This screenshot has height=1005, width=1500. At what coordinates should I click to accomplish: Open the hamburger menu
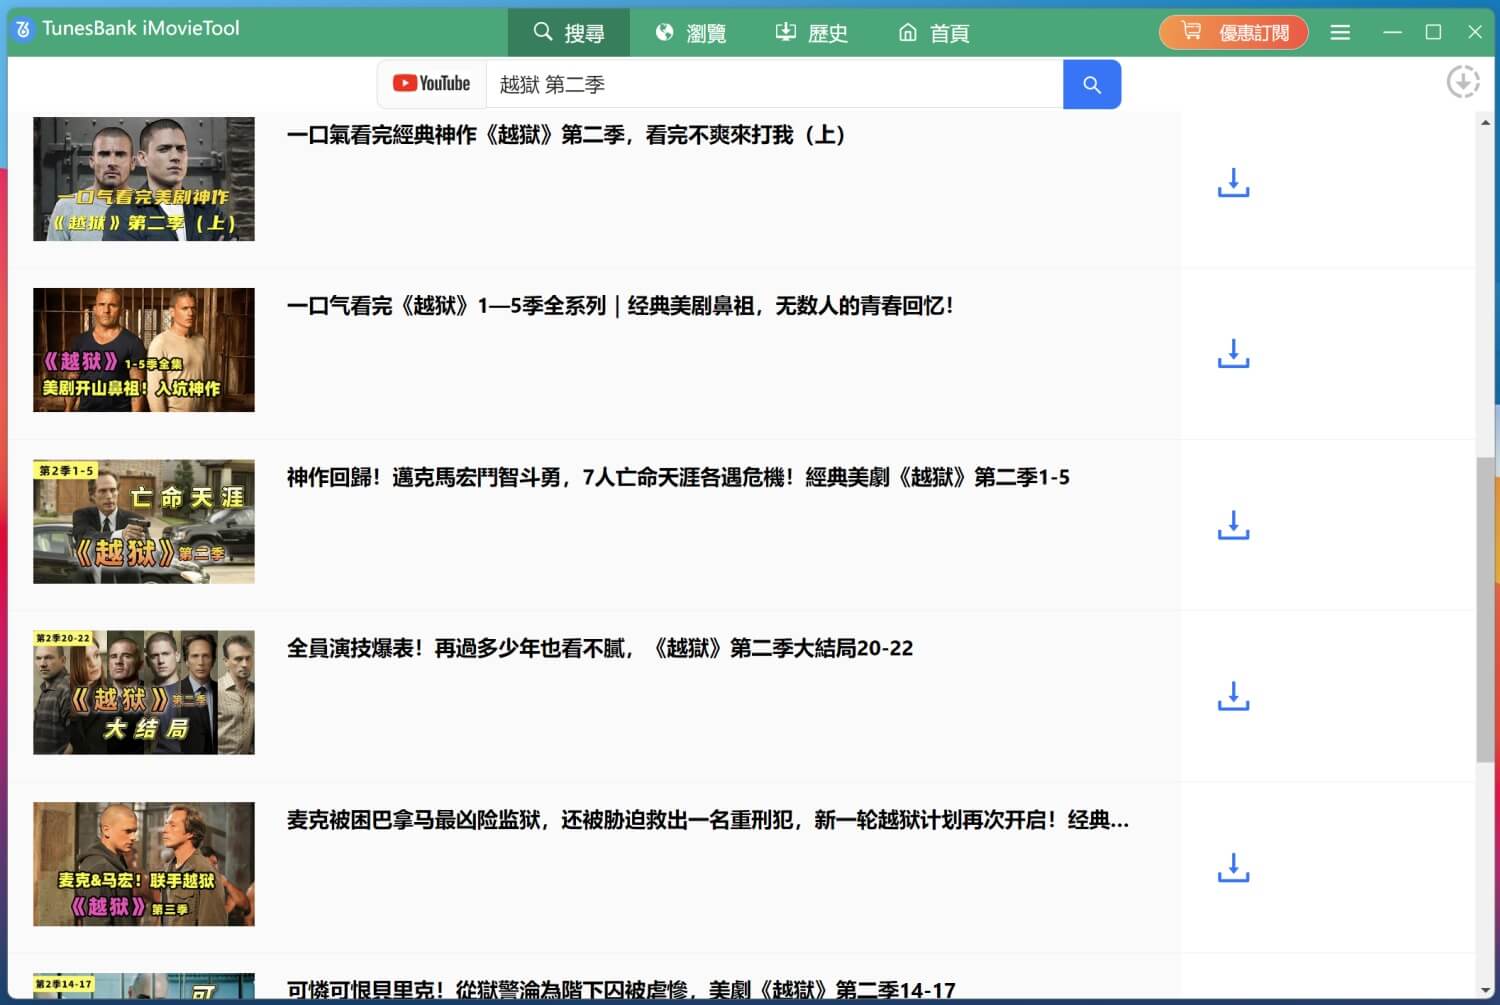pyautogui.click(x=1340, y=32)
